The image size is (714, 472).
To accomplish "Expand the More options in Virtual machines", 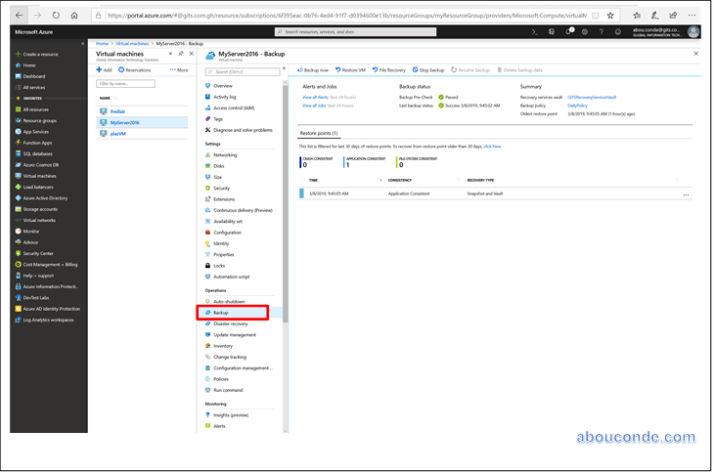I will 178,70.
